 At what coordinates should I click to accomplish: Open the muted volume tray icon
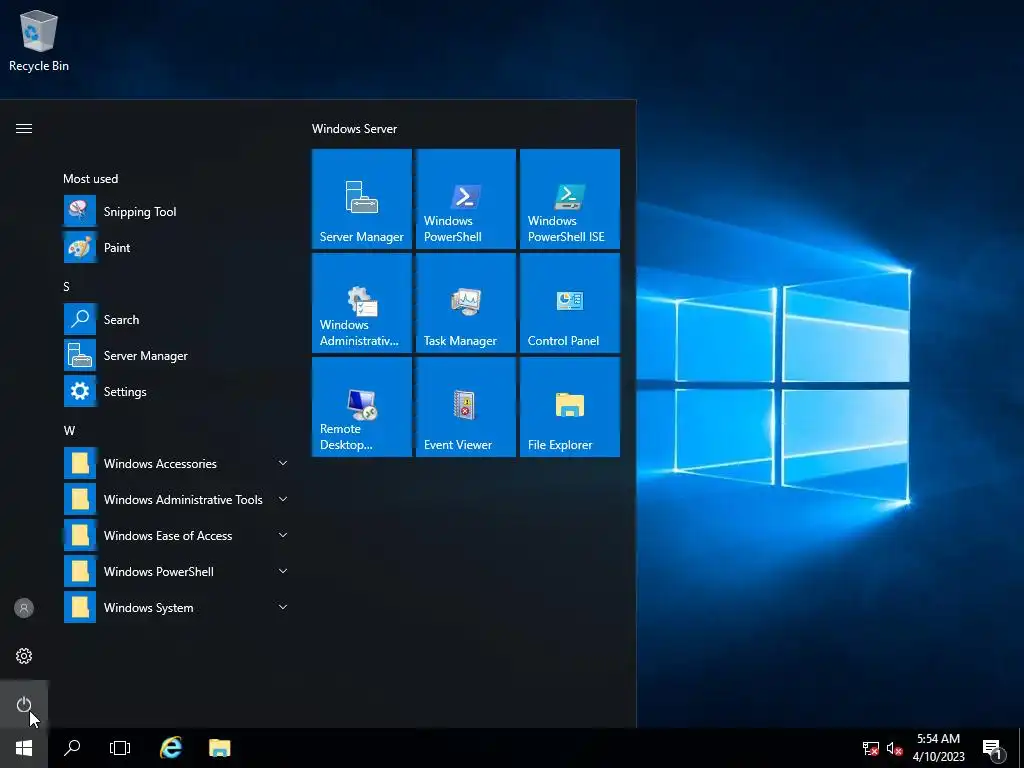[894, 748]
